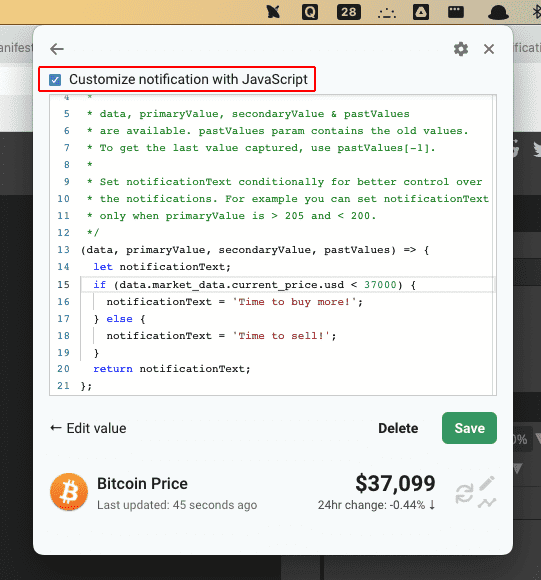
Task: Click the 24hr change: -0.44% text
Action: tap(376, 505)
